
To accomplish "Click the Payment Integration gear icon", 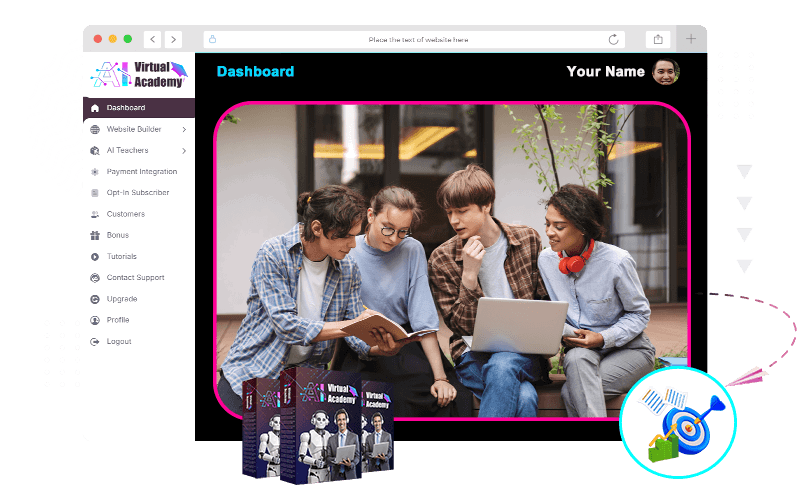I will tap(95, 172).
